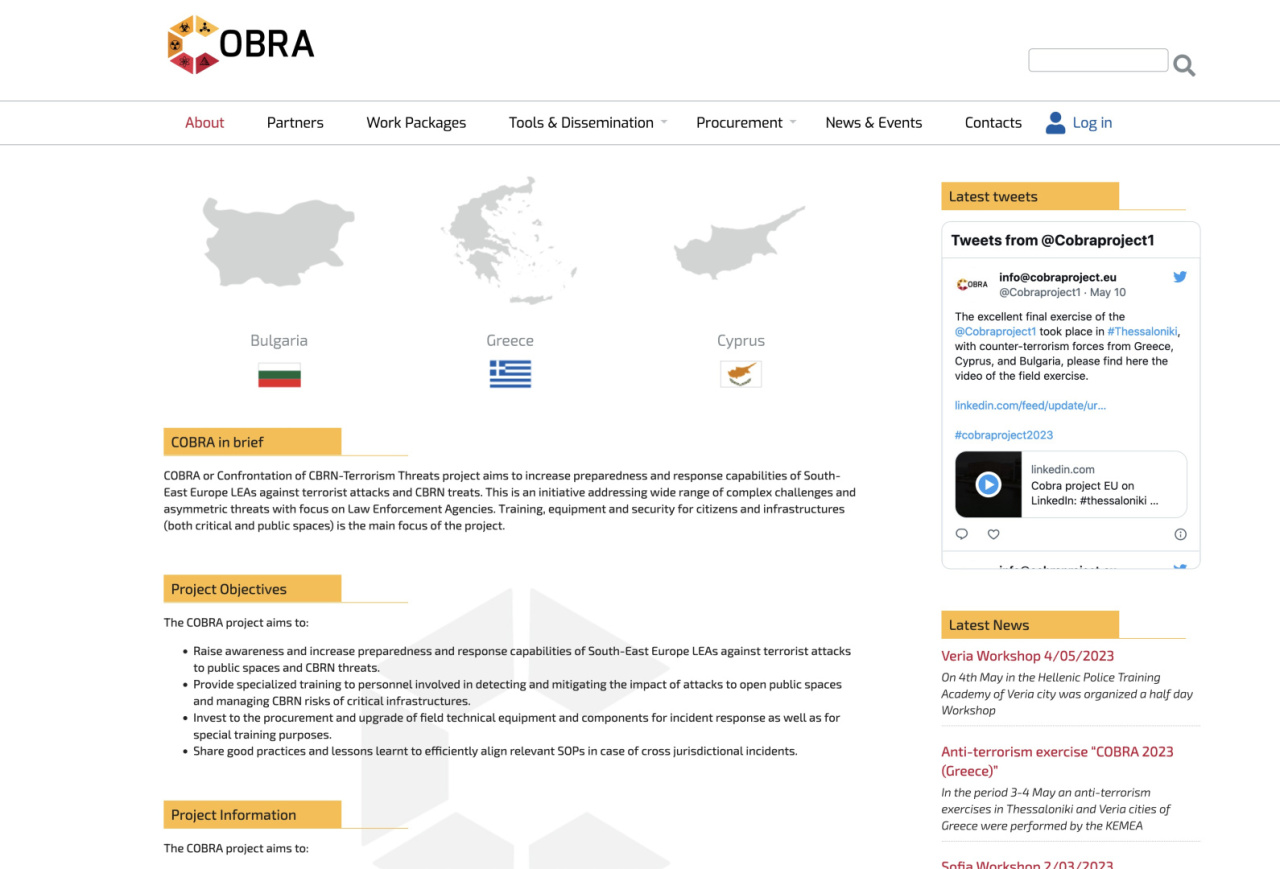Click the Tweets from @Cobraproject1 header
Screen dimensions: 1280x869
pos(1053,240)
